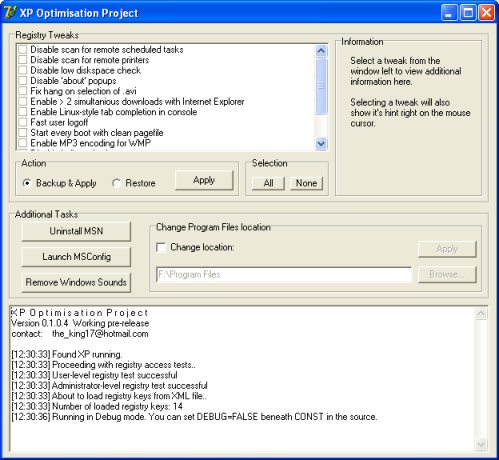Click the contact email 'the_king17@hotmail.com'
Image resolution: width=499 pixels, height=460 pixels.
tap(100, 334)
